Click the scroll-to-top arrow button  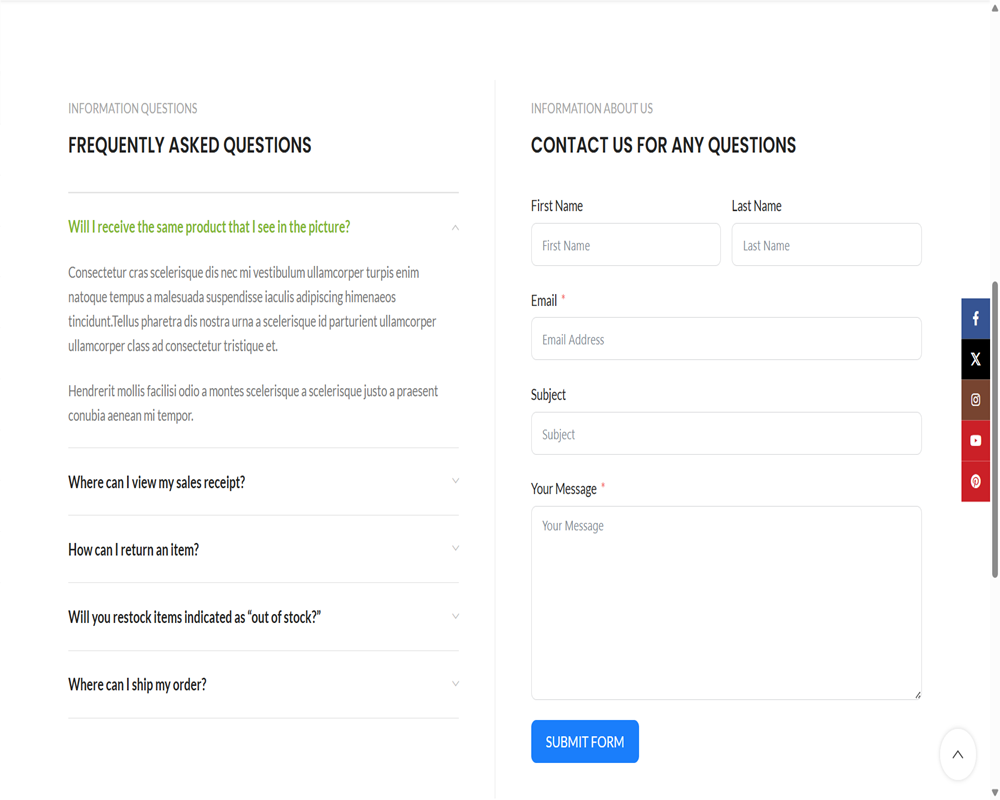pyautogui.click(x=957, y=754)
